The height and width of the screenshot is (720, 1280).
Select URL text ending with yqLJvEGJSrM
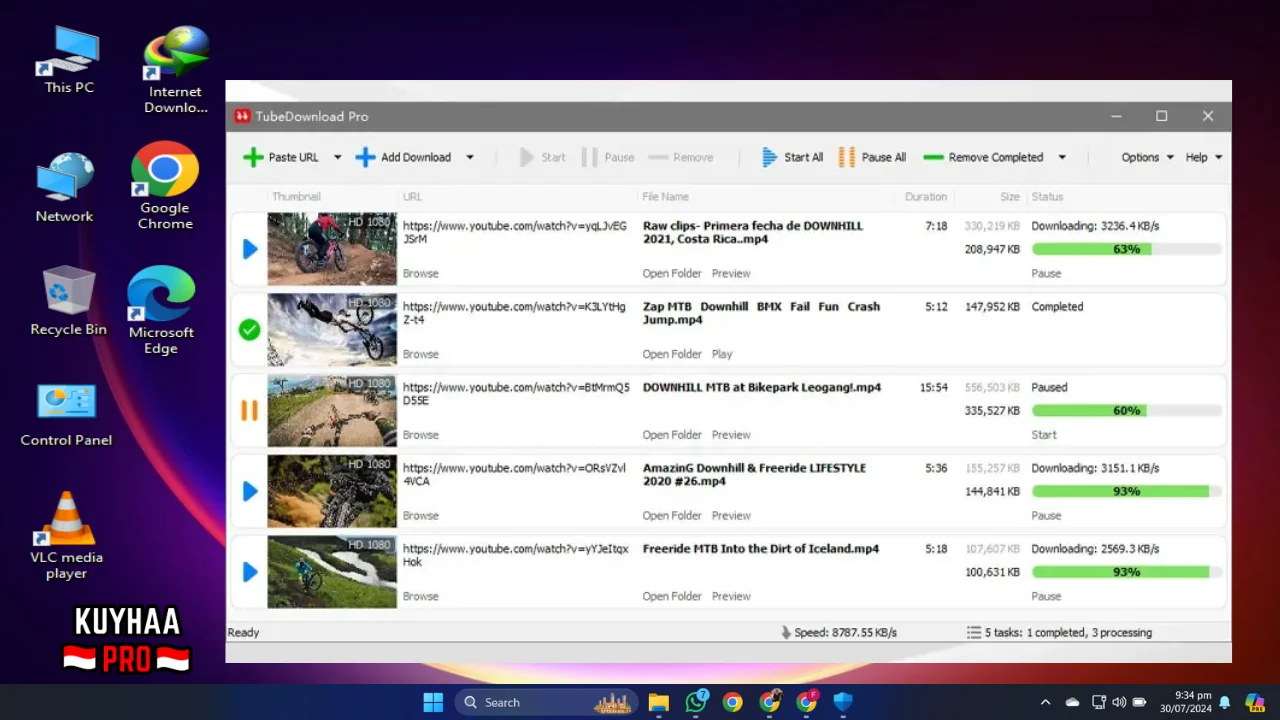point(514,232)
